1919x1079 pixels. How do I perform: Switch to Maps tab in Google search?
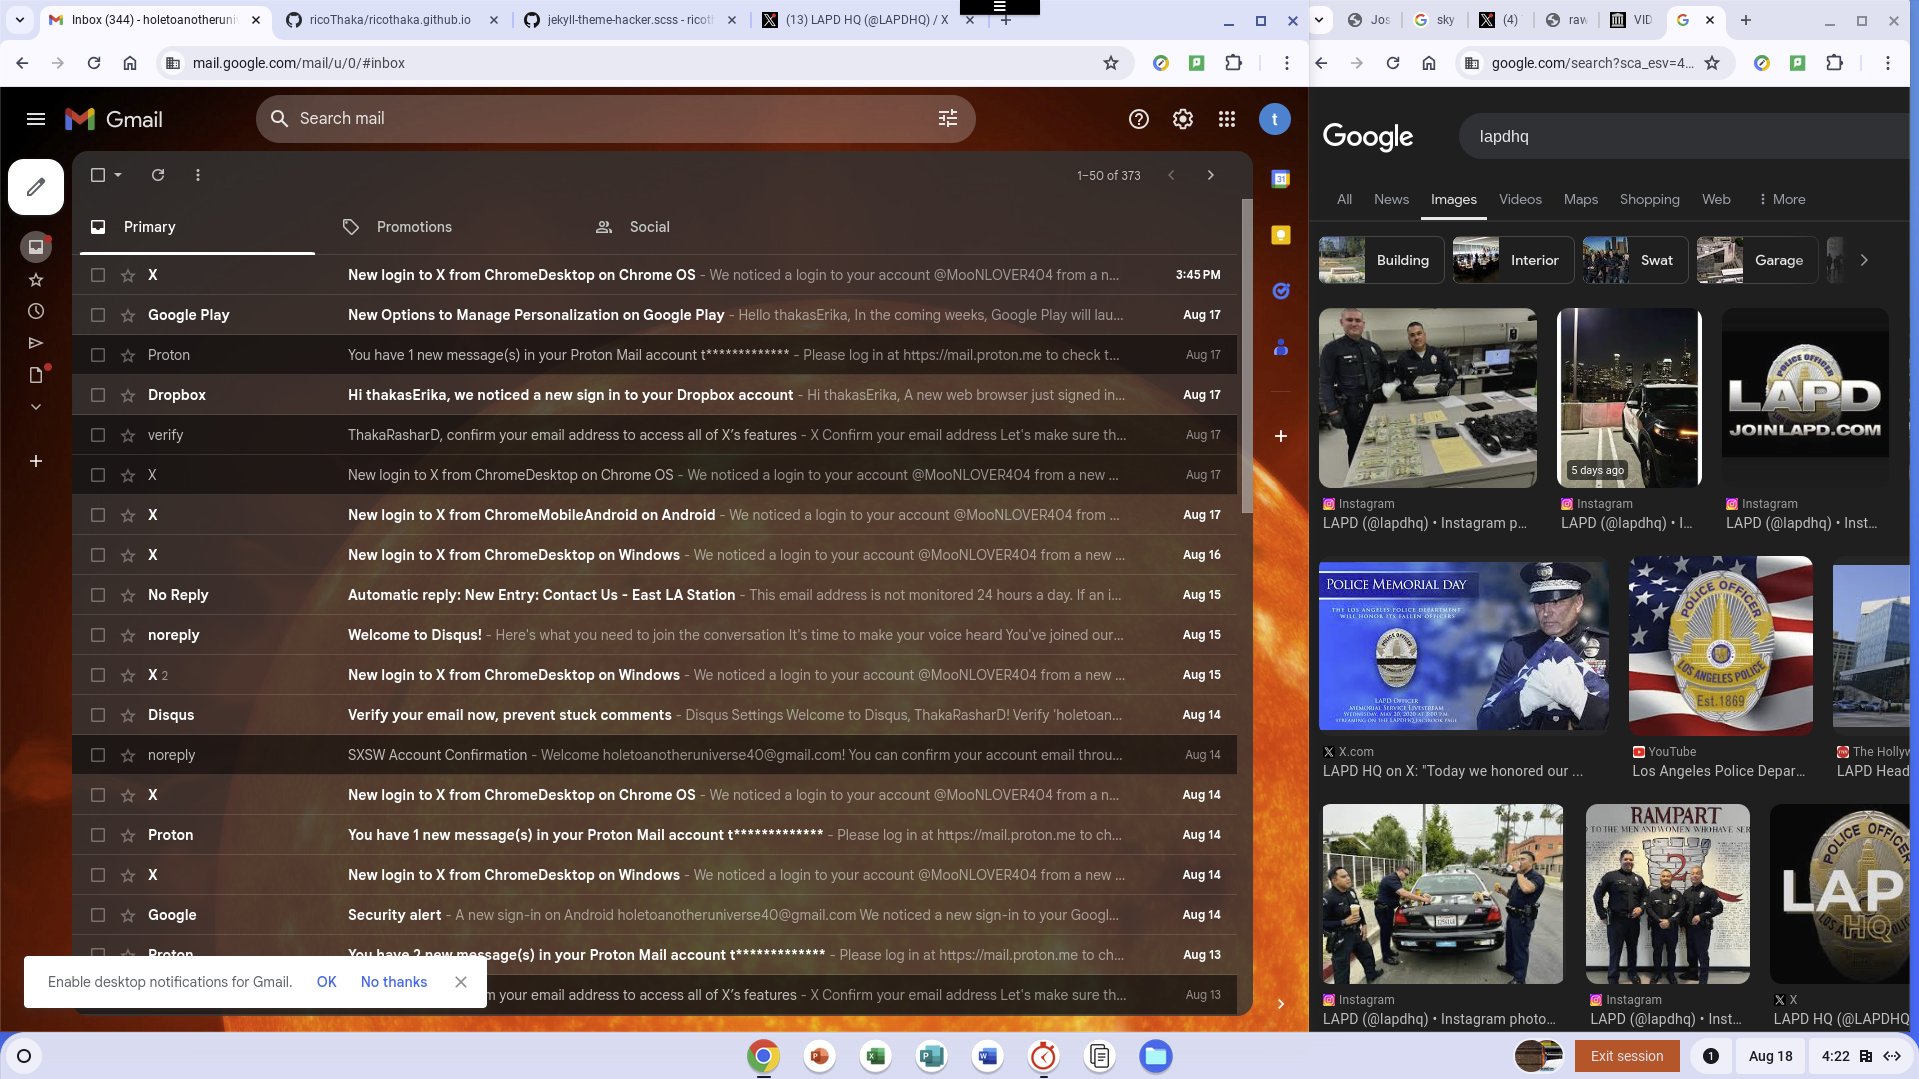(1581, 199)
